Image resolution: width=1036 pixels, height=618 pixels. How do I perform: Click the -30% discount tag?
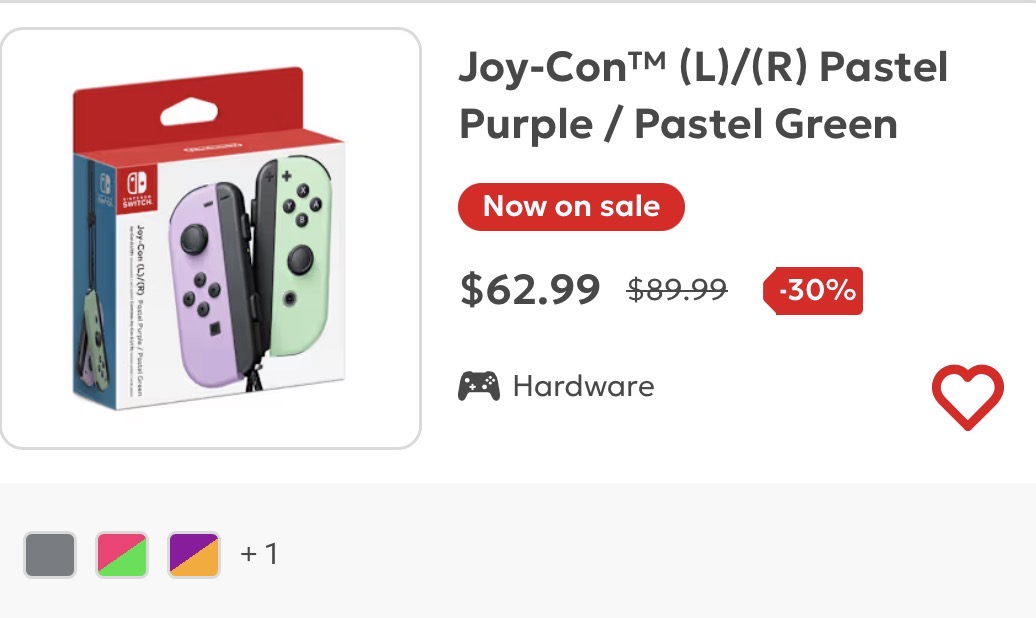[813, 290]
